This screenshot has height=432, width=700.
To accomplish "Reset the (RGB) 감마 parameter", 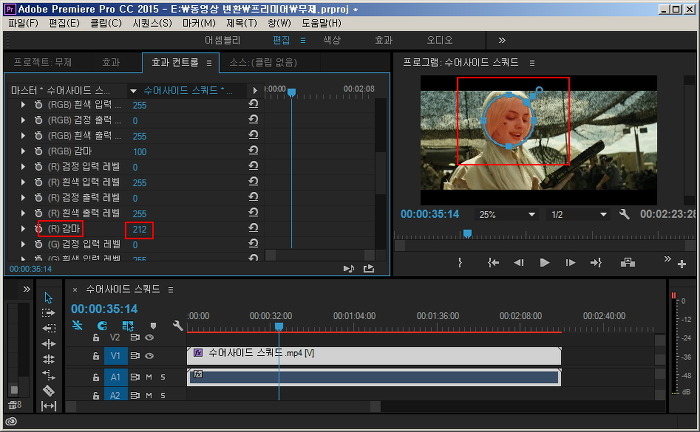I will [x=253, y=150].
